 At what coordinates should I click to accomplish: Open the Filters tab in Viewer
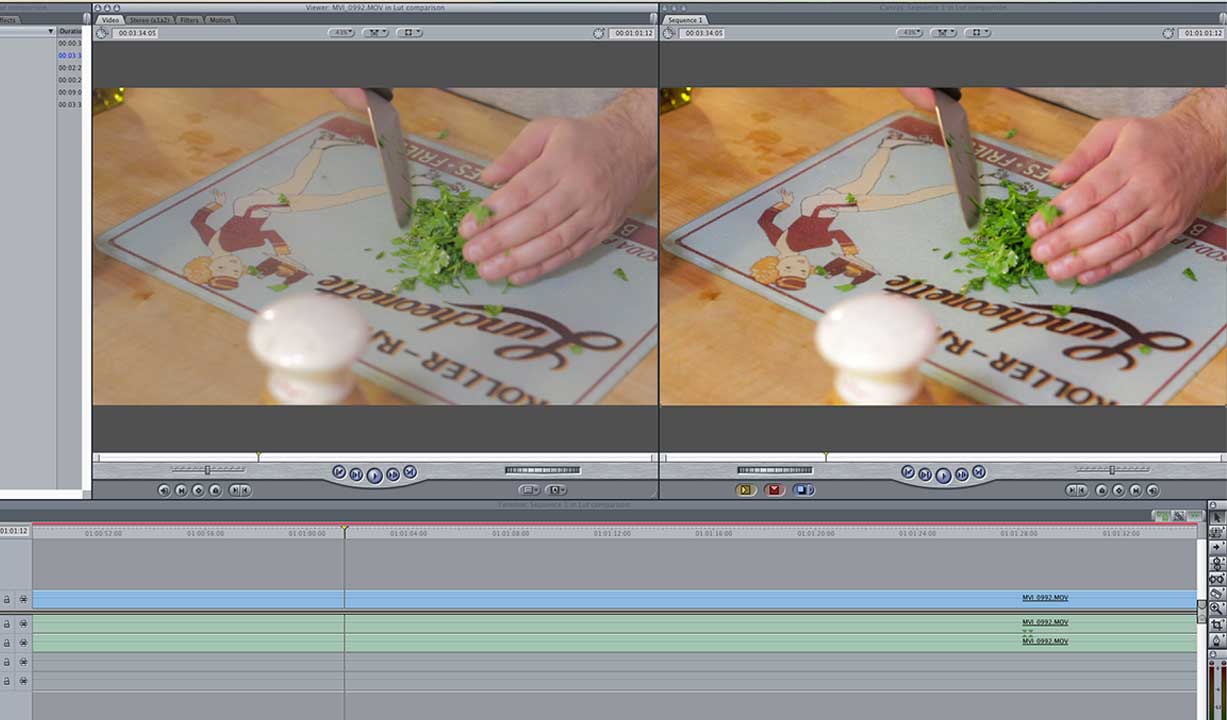[x=191, y=20]
